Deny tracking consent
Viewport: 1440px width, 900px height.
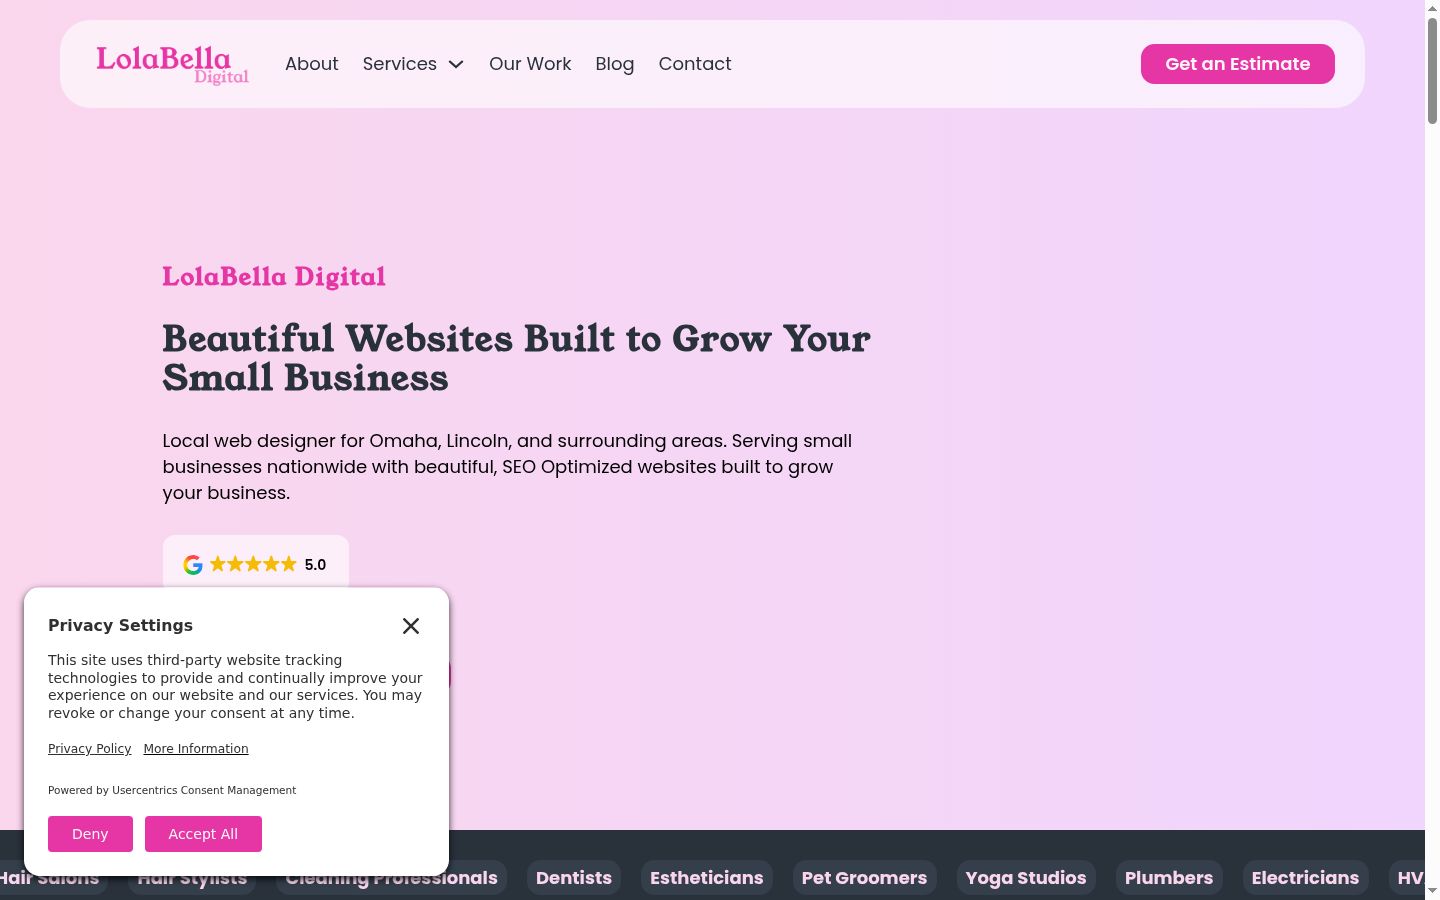[x=90, y=834]
